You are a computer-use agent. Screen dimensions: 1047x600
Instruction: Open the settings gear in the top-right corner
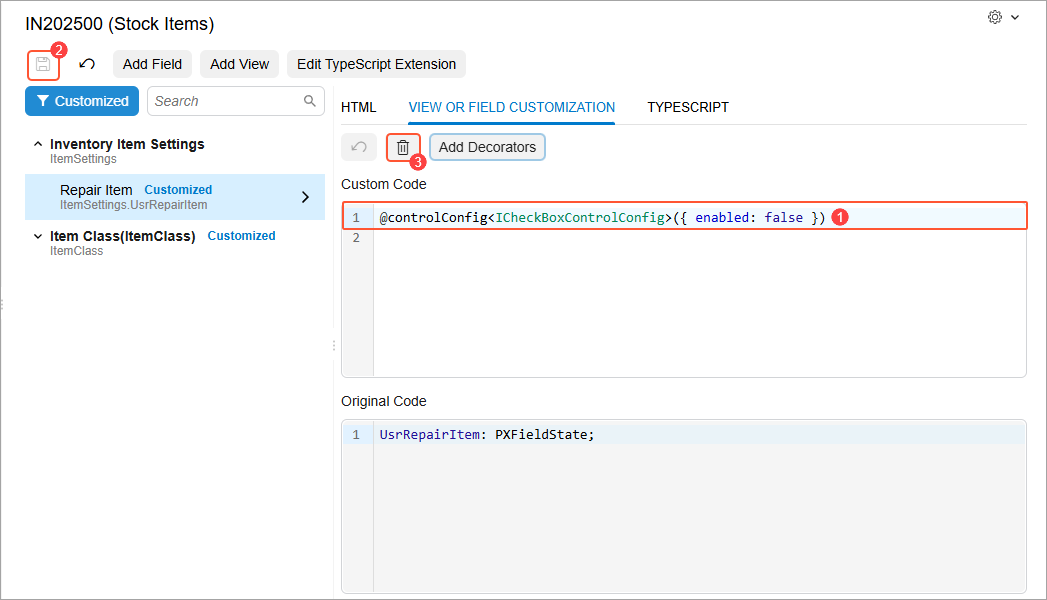[994, 17]
